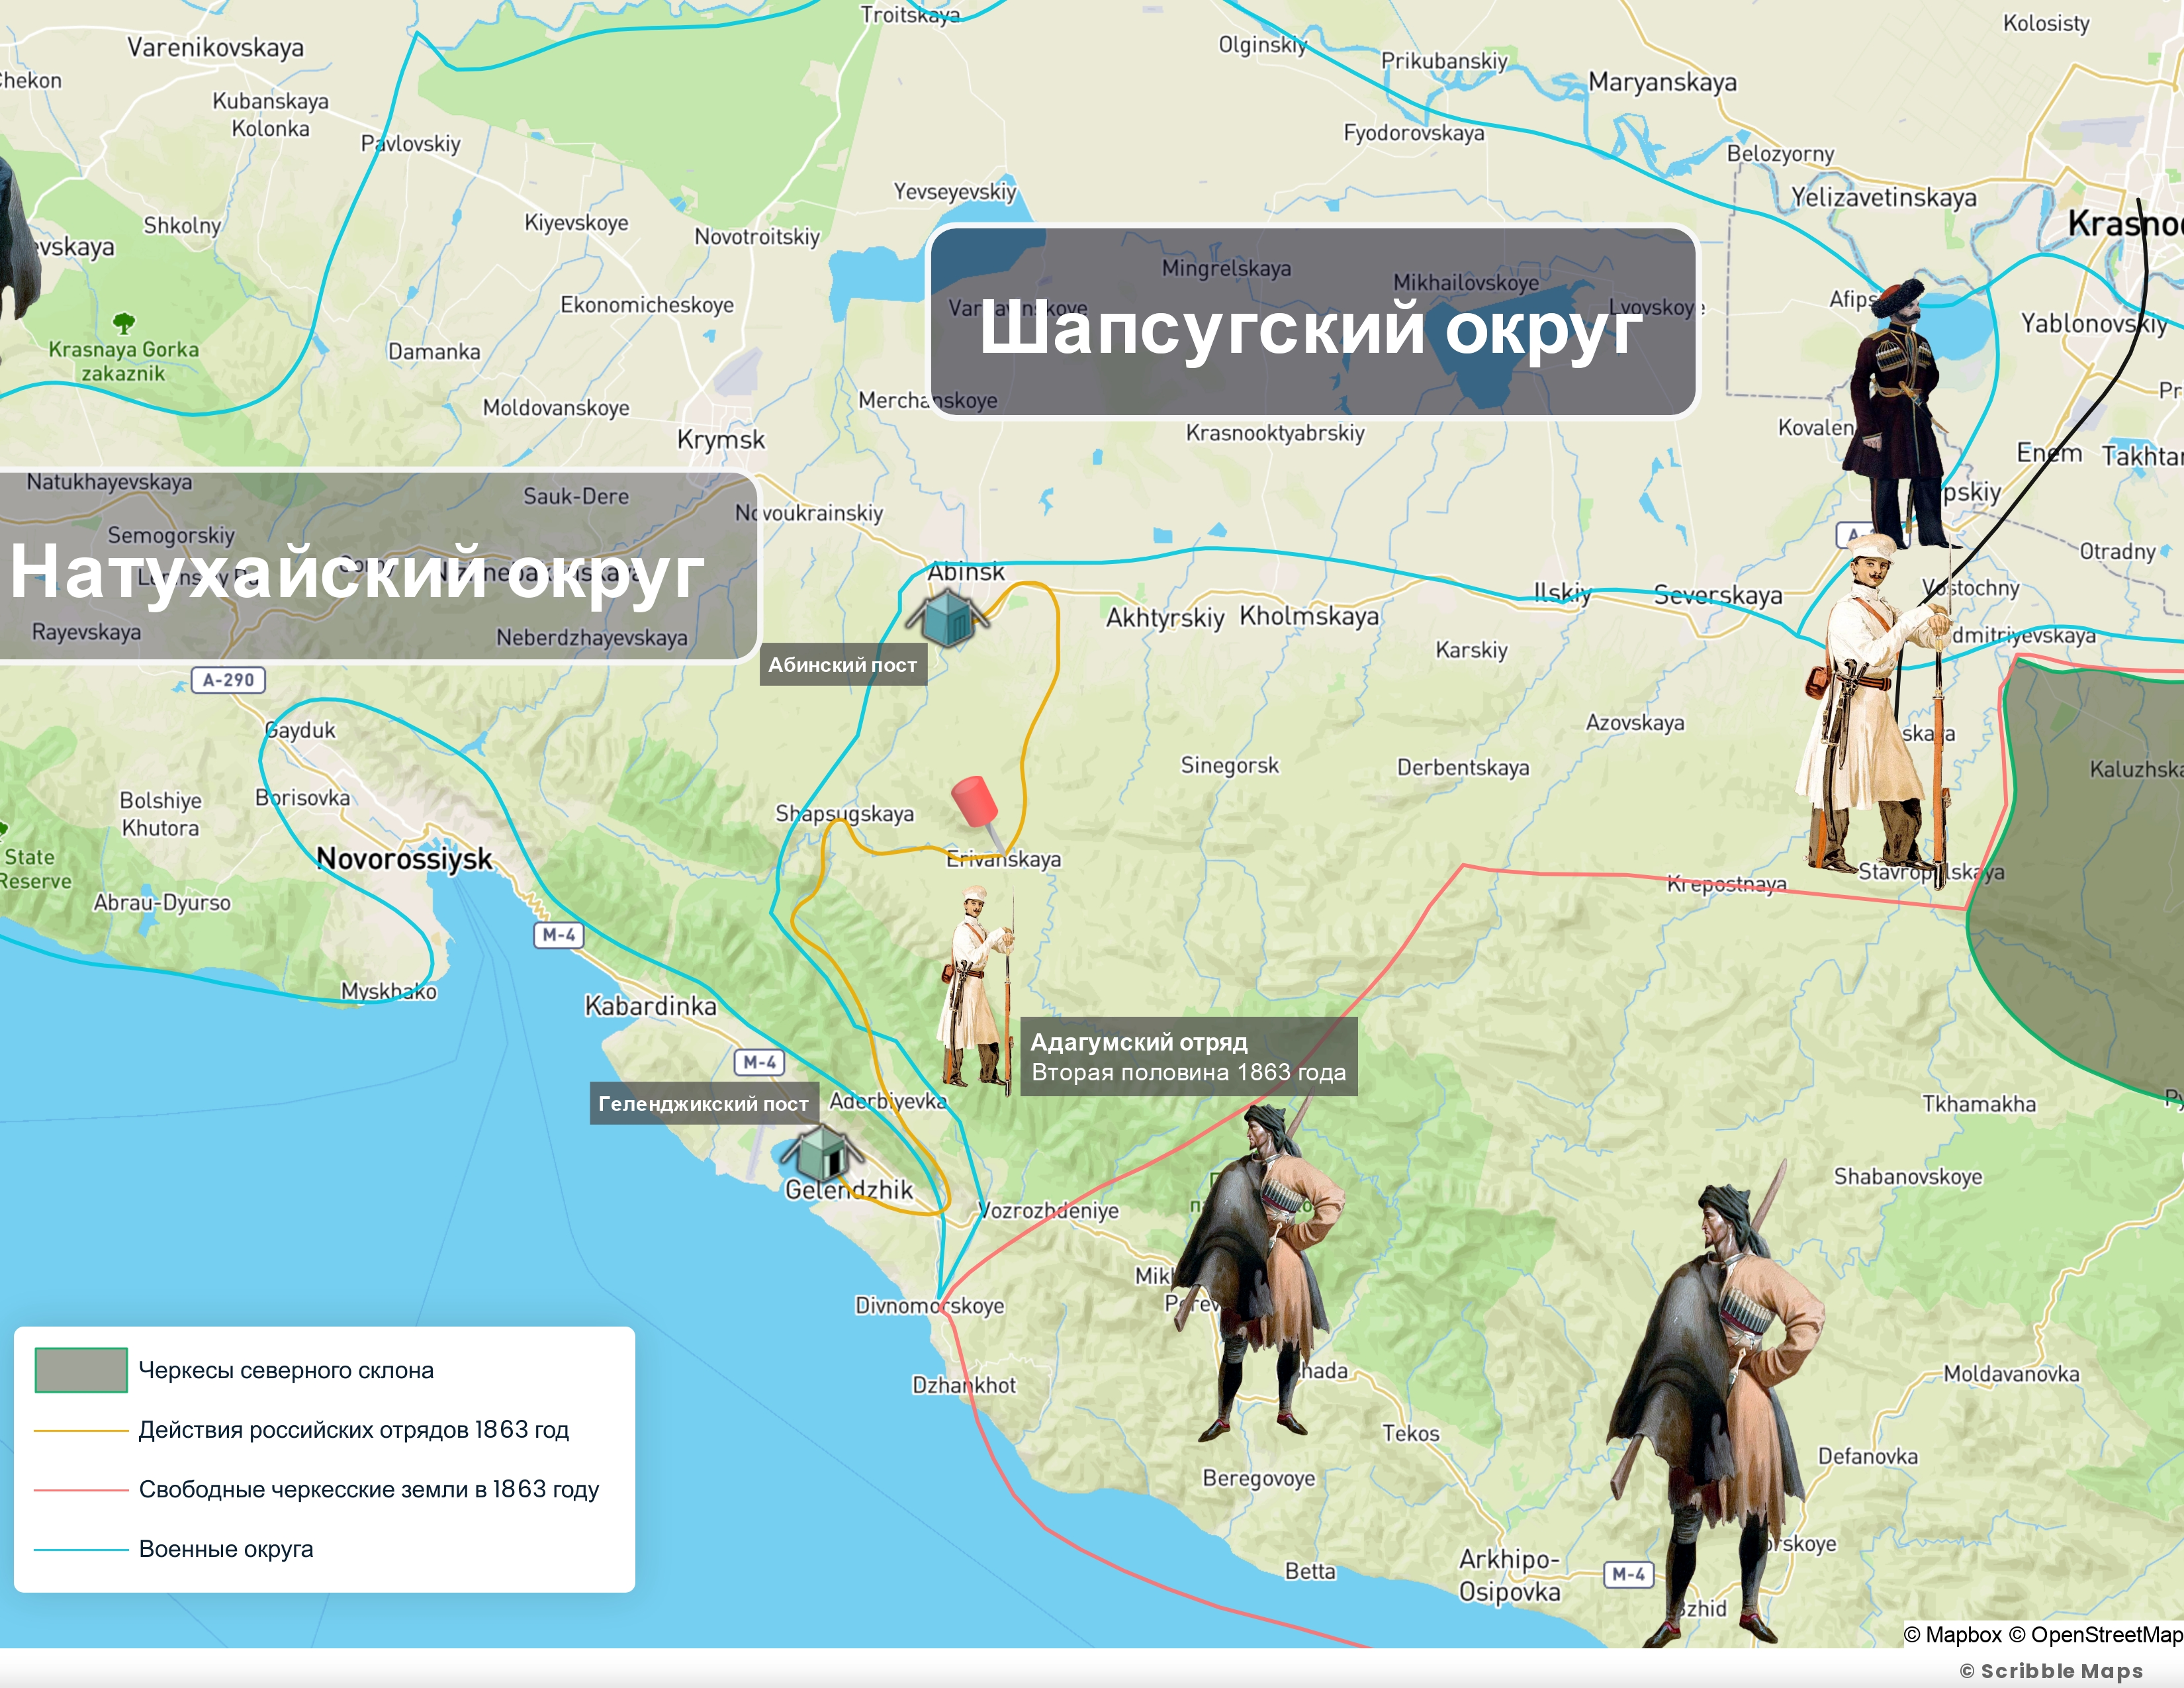
Task: Click the Severskaya label
Action: click(1718, 596)
